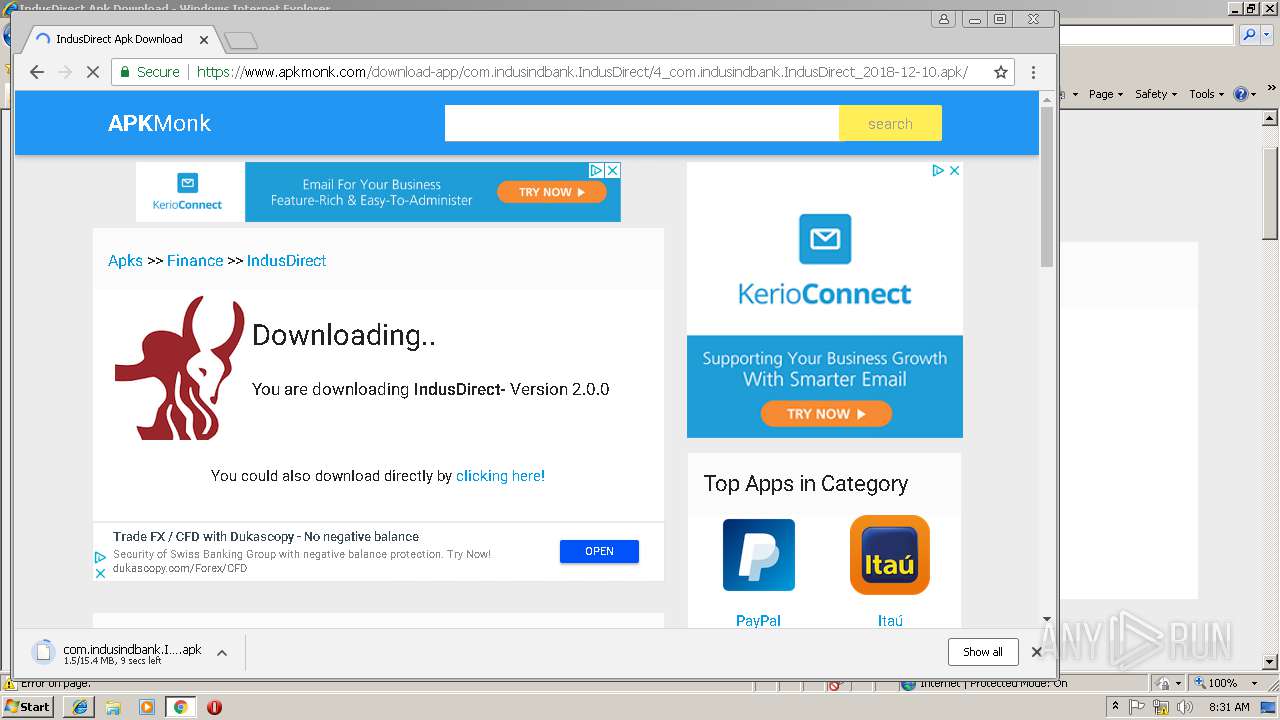The height and width of the screenshot is (720, 1280).
Task: Open the Apks breadcrumb link
Action: click(125, 260)
